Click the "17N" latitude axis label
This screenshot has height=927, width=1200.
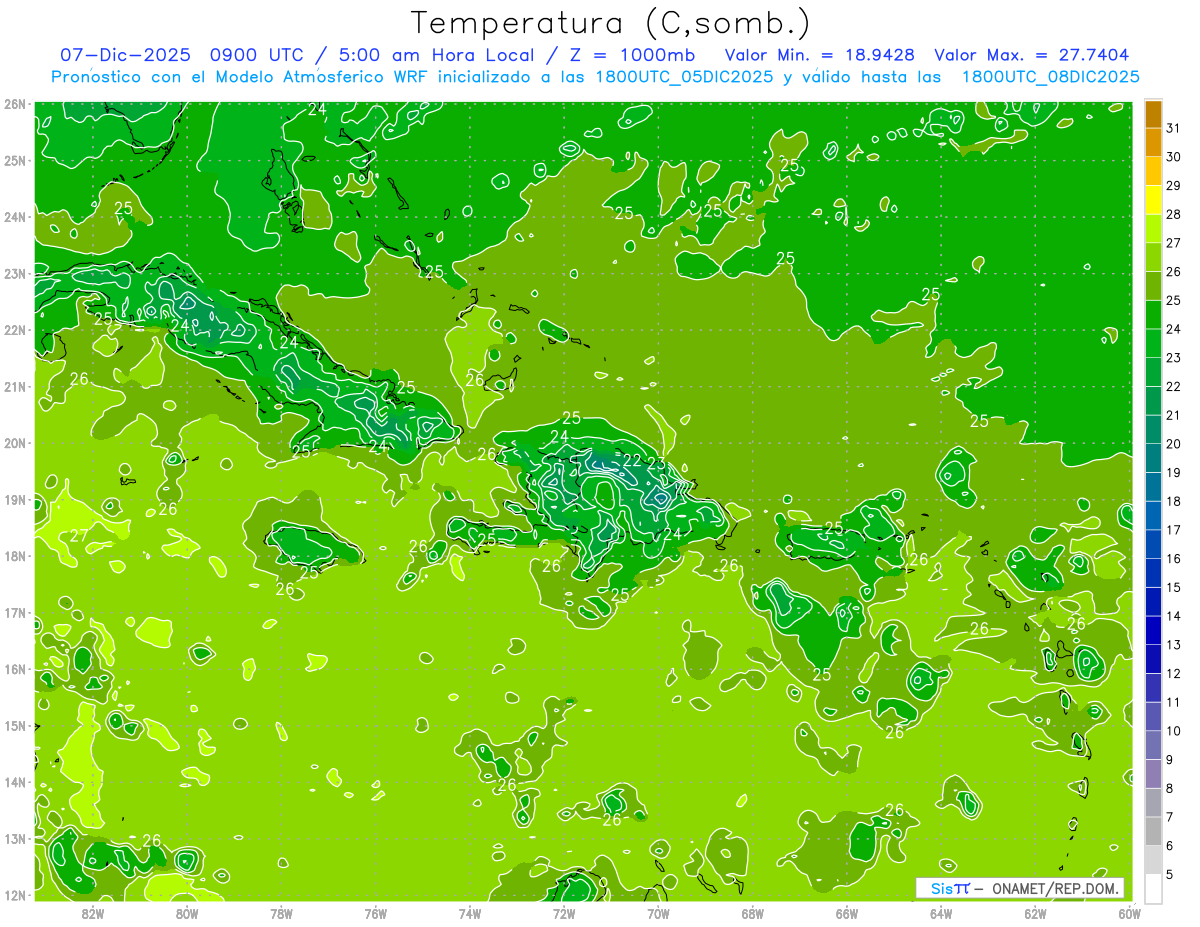tap(15, 612)
